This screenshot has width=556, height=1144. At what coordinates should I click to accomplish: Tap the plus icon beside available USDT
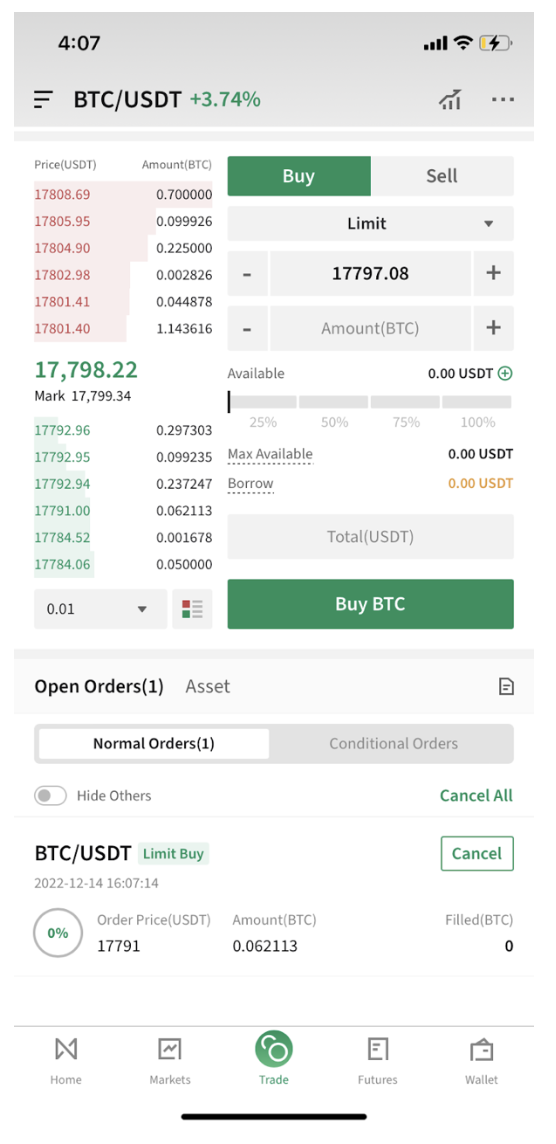click(505, 374)
